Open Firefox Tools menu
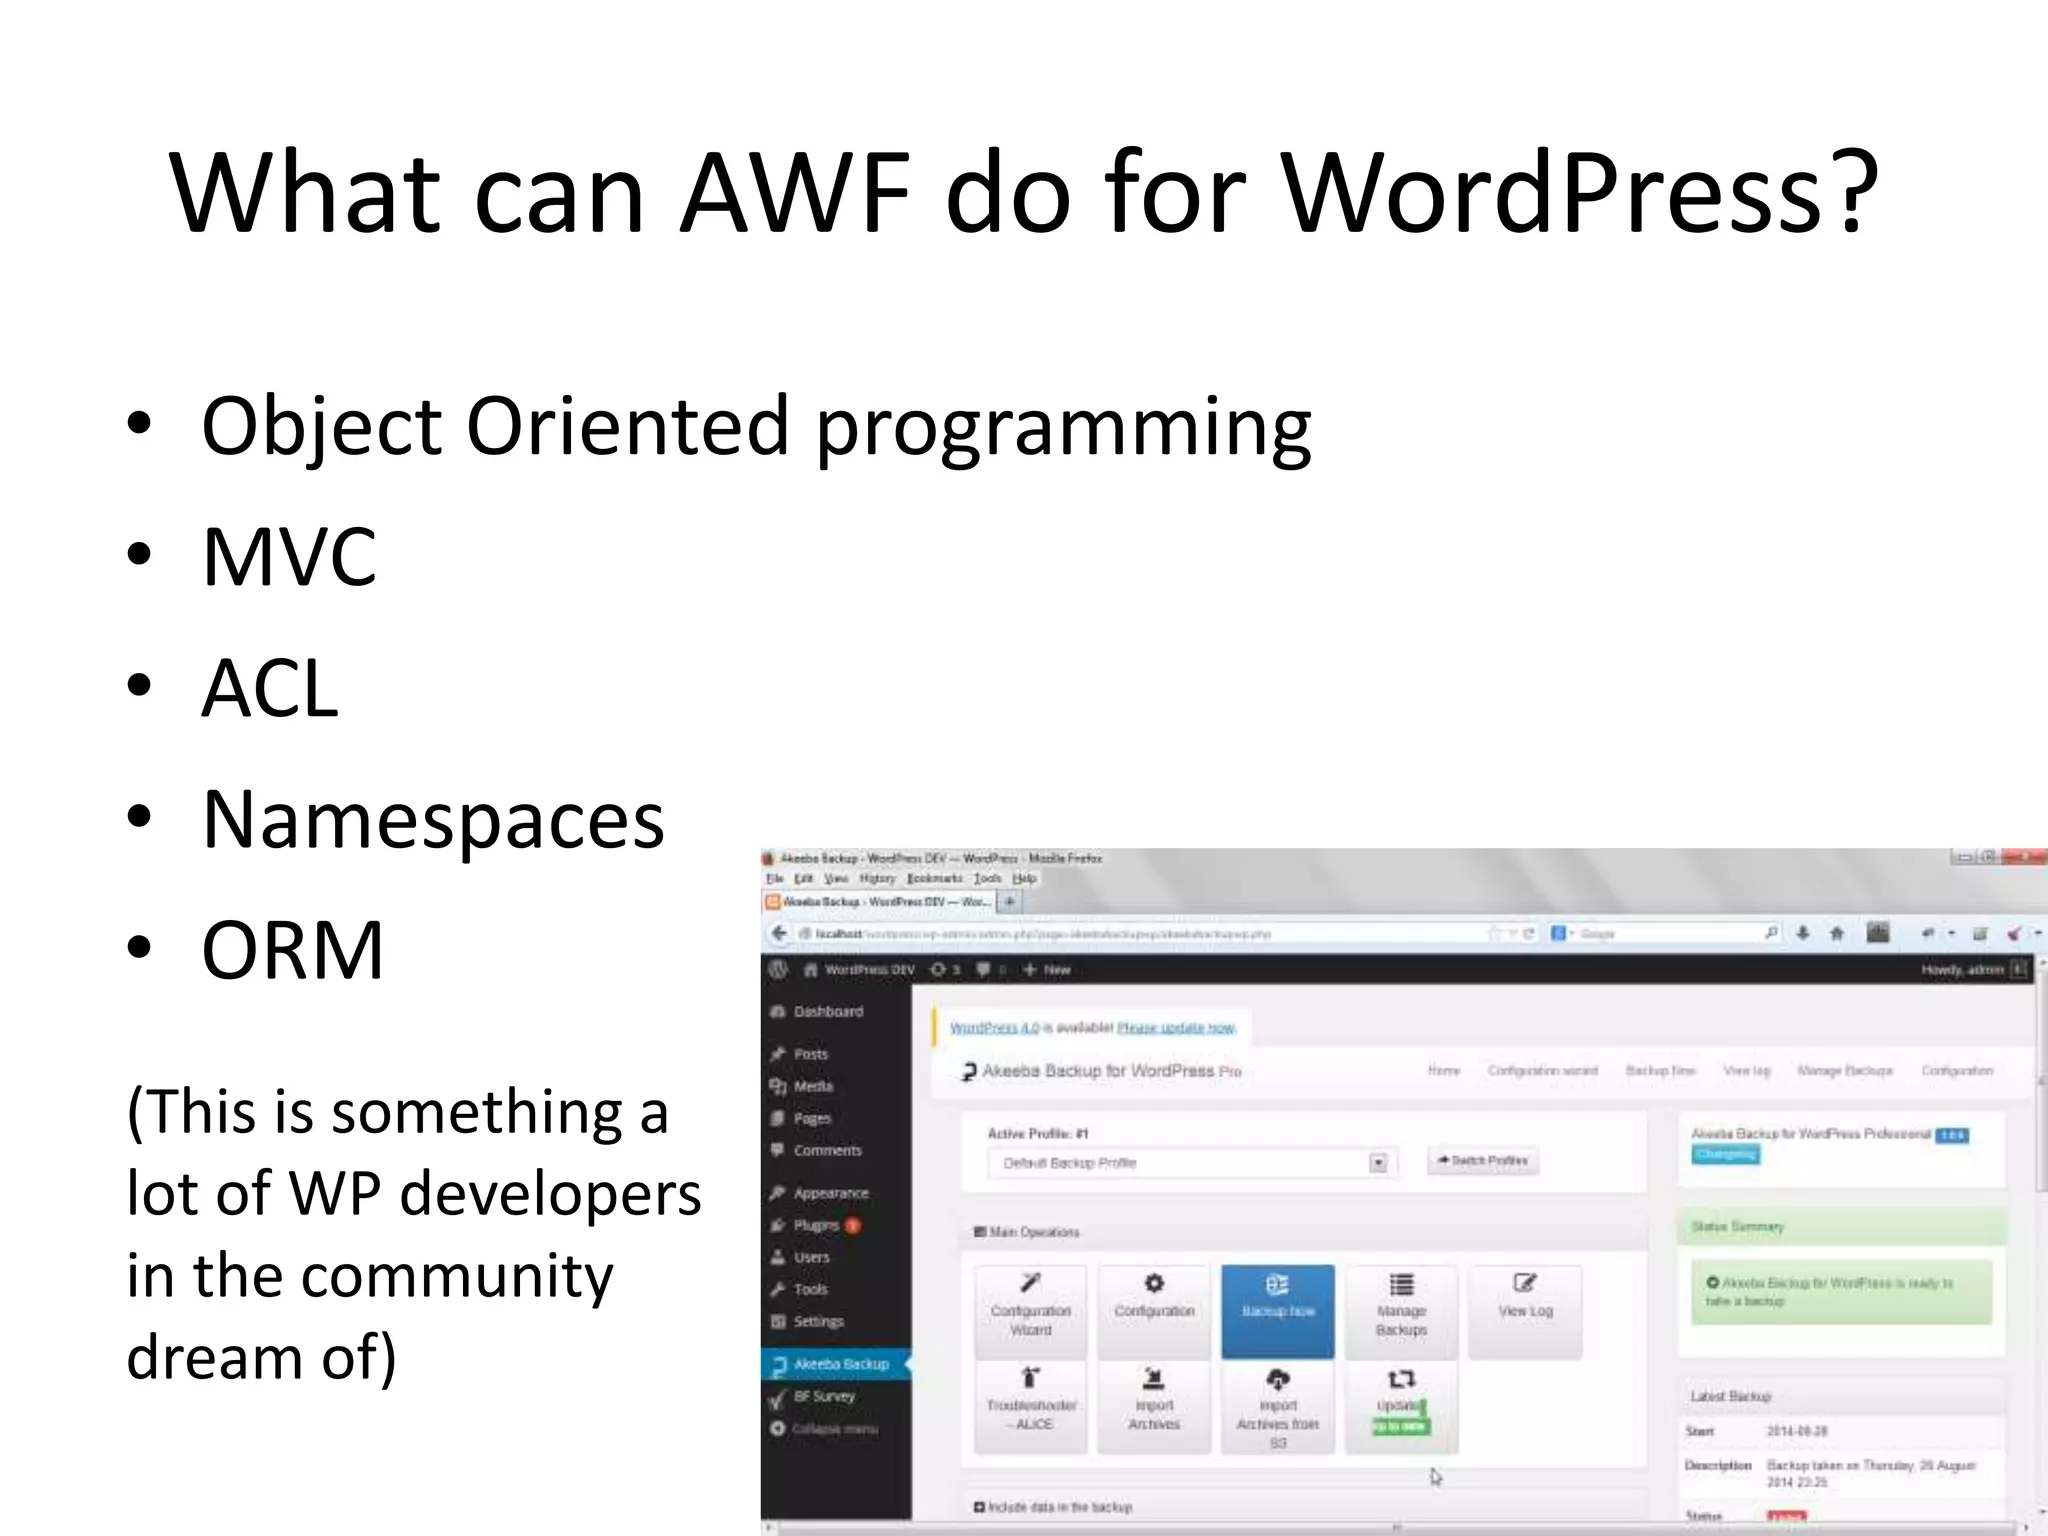The image size is (2048, 1536). (x=987, y=878)
